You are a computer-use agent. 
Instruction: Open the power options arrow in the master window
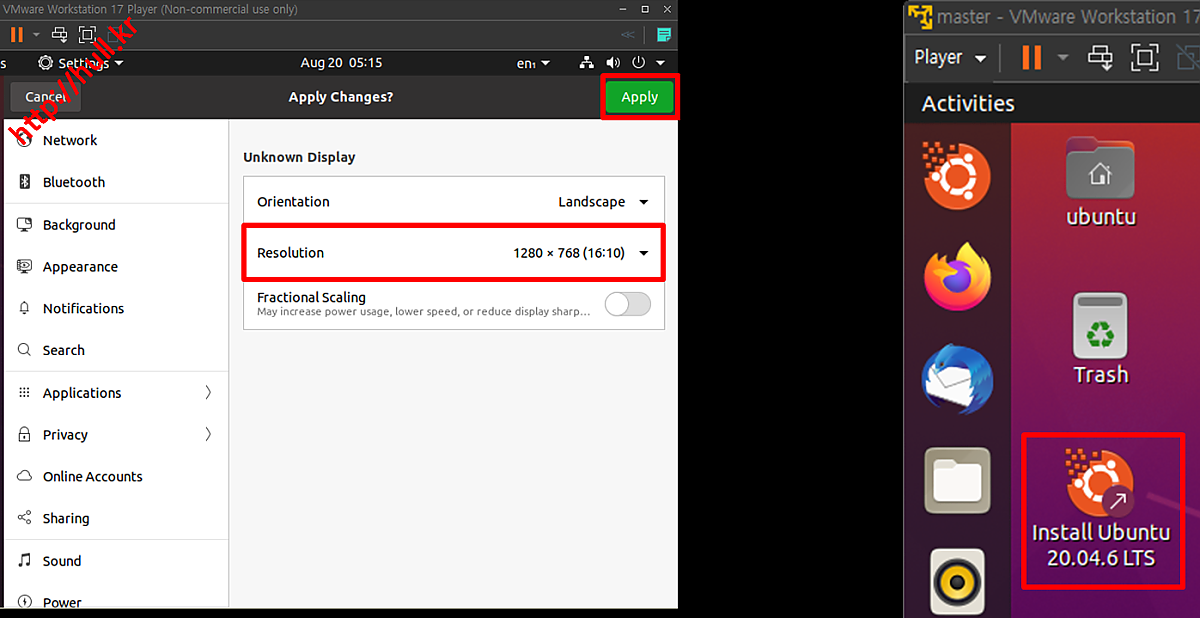pyautogui.click(x=1062, y=57)
